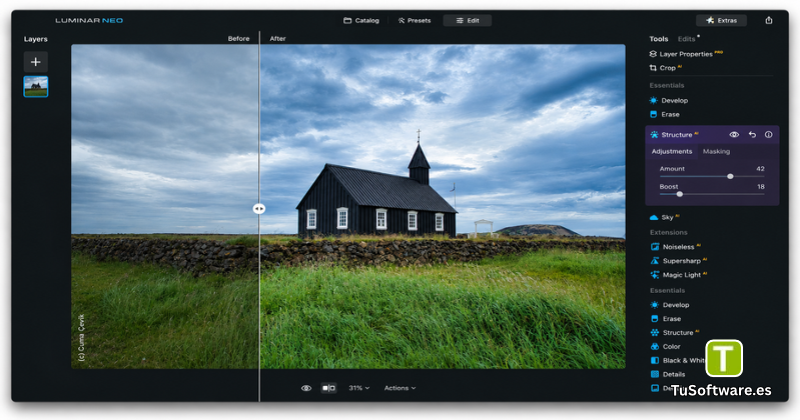Reset Structure adjustments with undo arrow

752,135
